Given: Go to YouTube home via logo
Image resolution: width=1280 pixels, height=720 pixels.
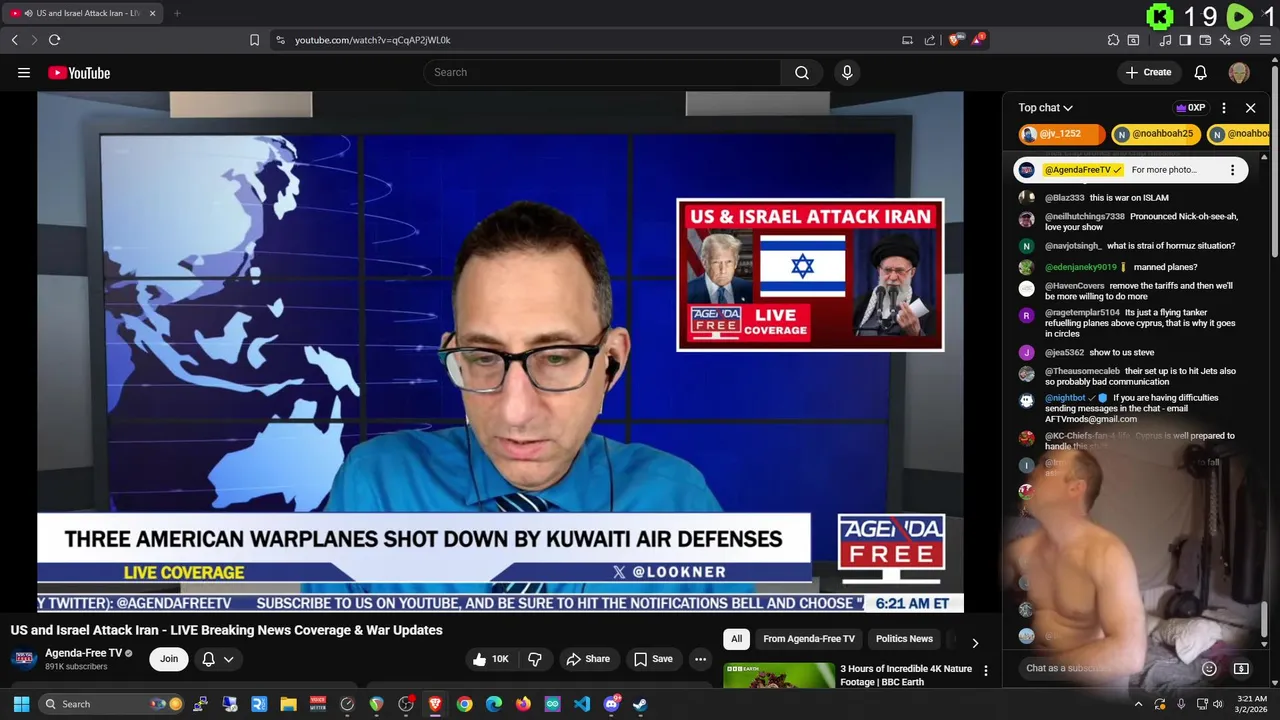Looking at the screenshot, I should [x=79, y=72].
